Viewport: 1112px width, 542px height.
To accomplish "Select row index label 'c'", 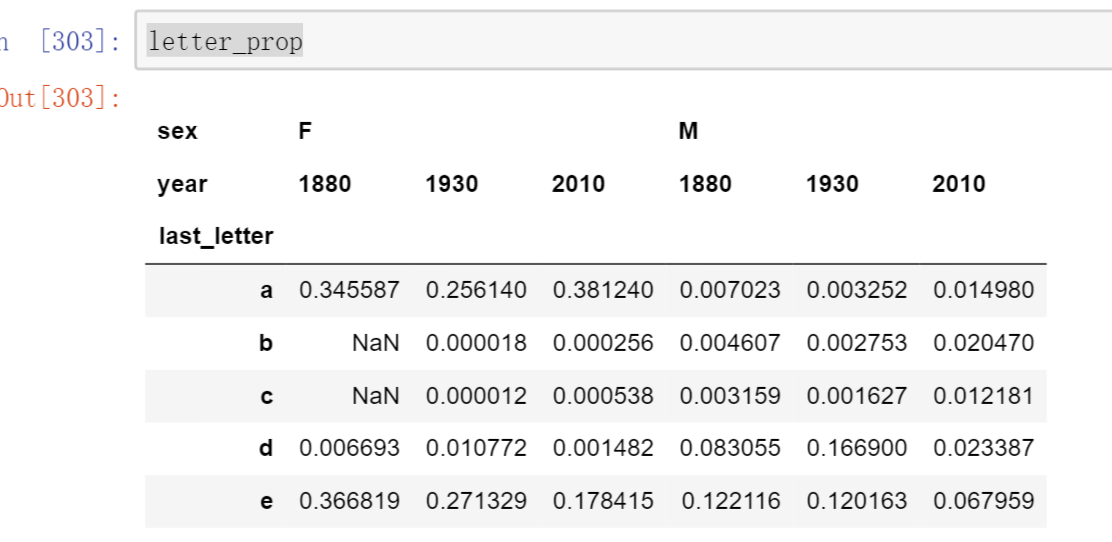I will click(266, 396).
